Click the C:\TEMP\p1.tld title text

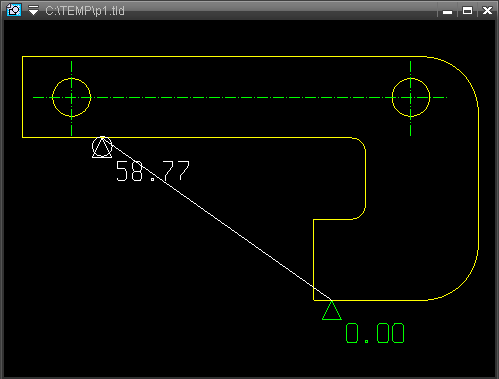coord(85,11)
